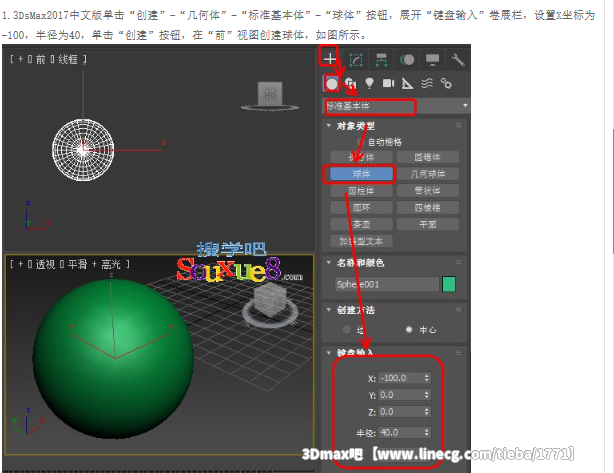The width and height of the screenshot is (614, 473).
Task: Select the Lights bulb icon
Action: pos(369,83)
